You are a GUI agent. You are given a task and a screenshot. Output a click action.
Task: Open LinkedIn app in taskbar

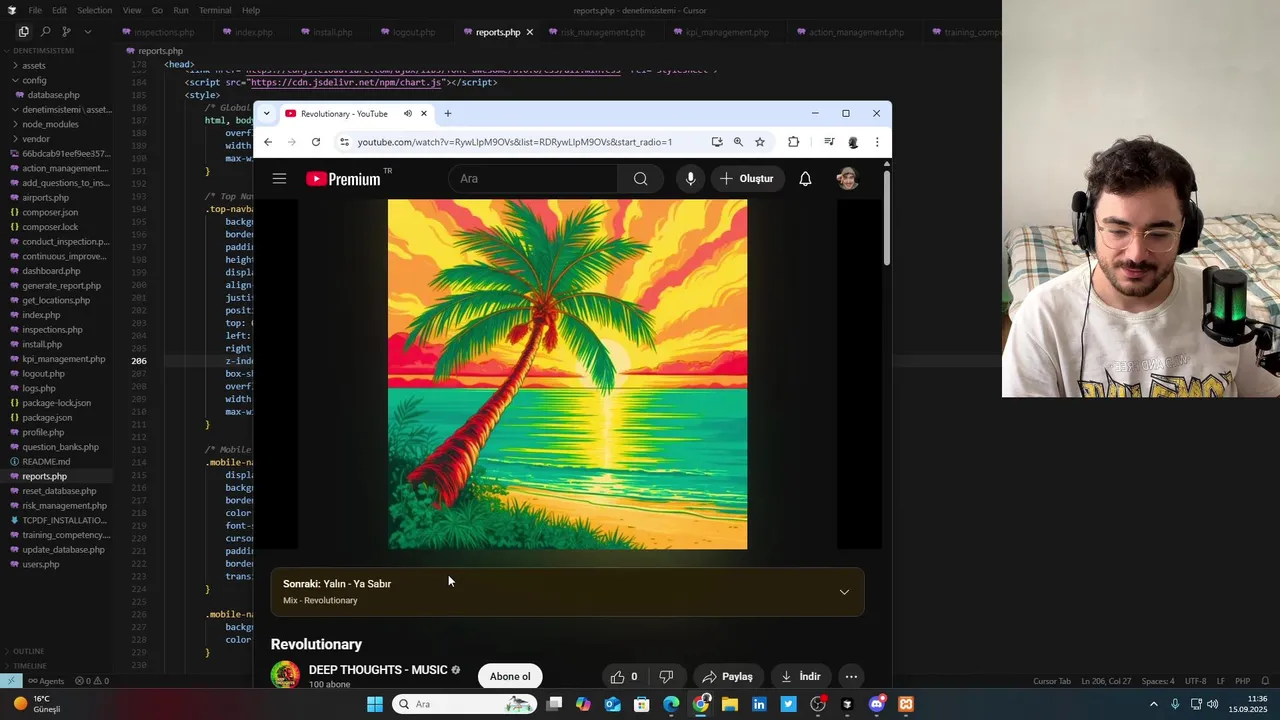pyautogui.click(x=759, y=704)
